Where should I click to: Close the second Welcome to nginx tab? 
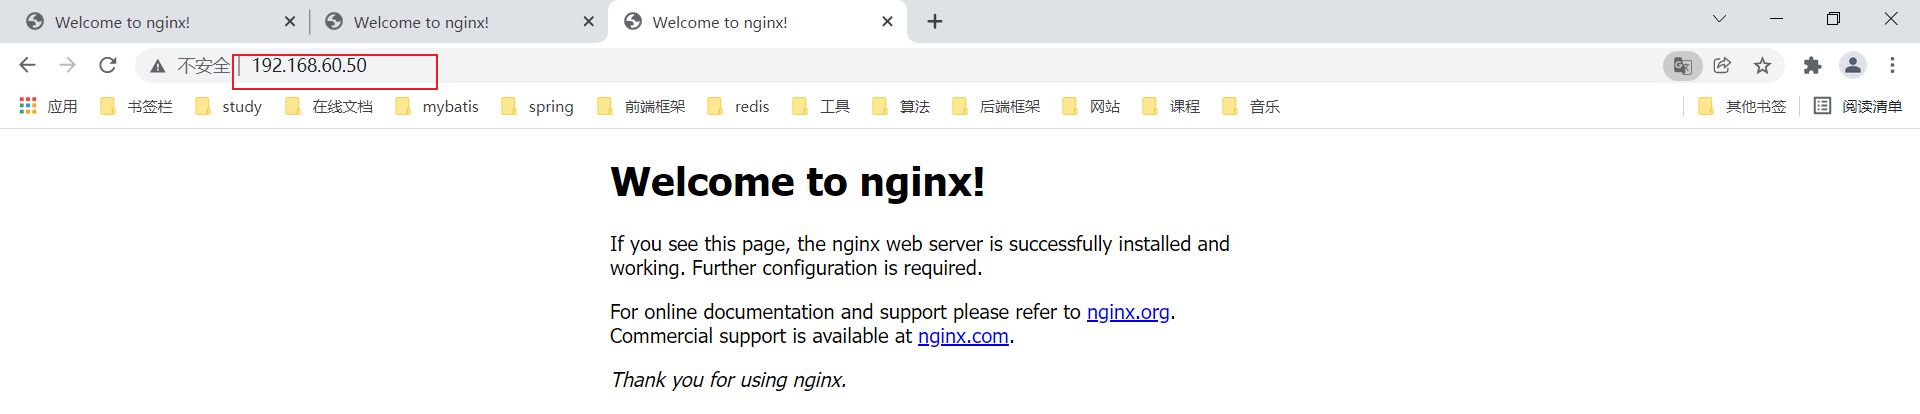[x=588, y=21]
